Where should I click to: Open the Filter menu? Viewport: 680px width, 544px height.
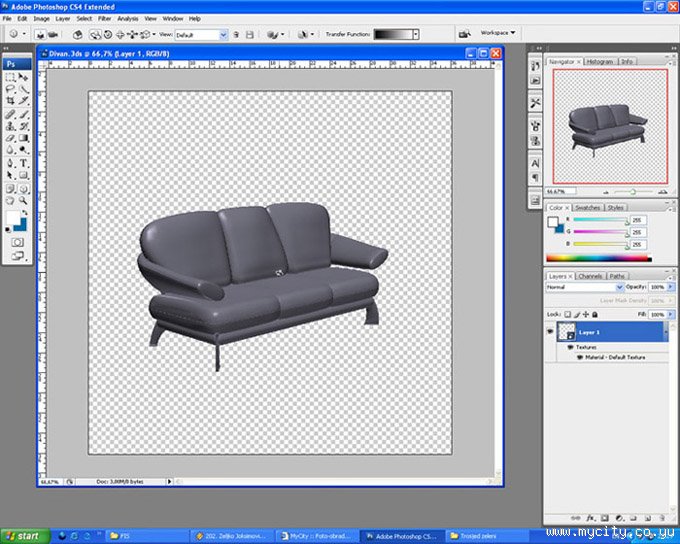point(104,18)
